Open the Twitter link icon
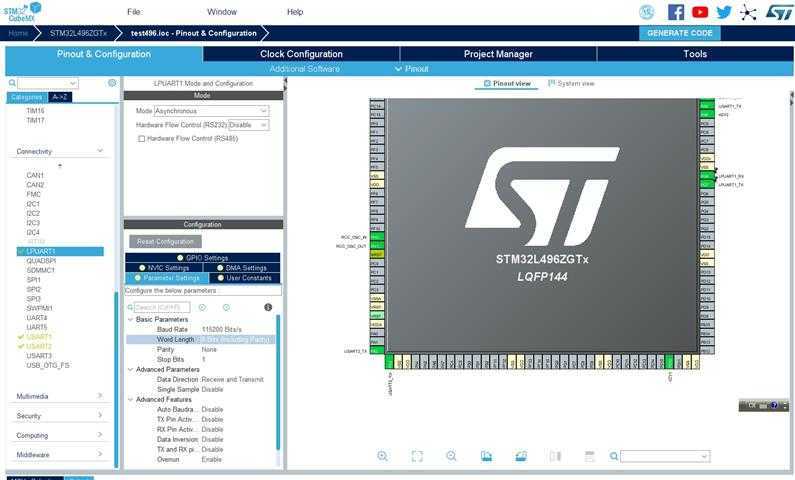795x480 pixels. (x=724, y=12)
